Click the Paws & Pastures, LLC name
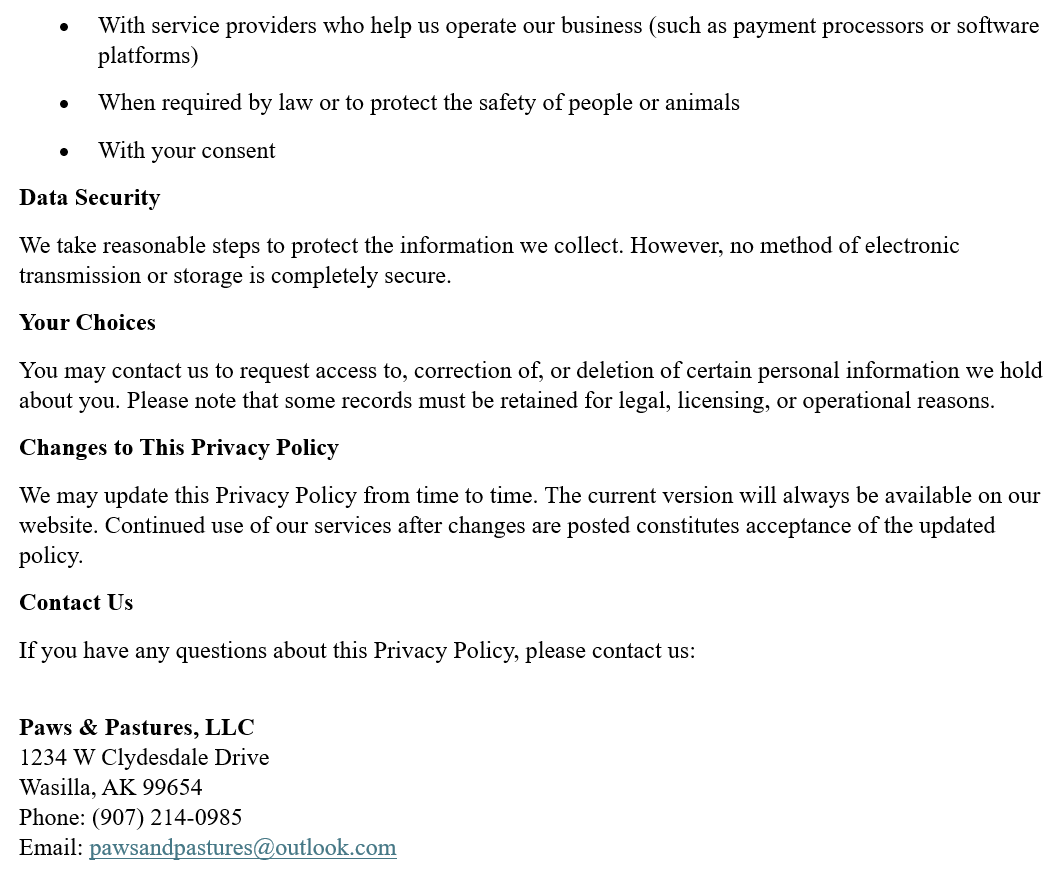 (x=137, y=727)
